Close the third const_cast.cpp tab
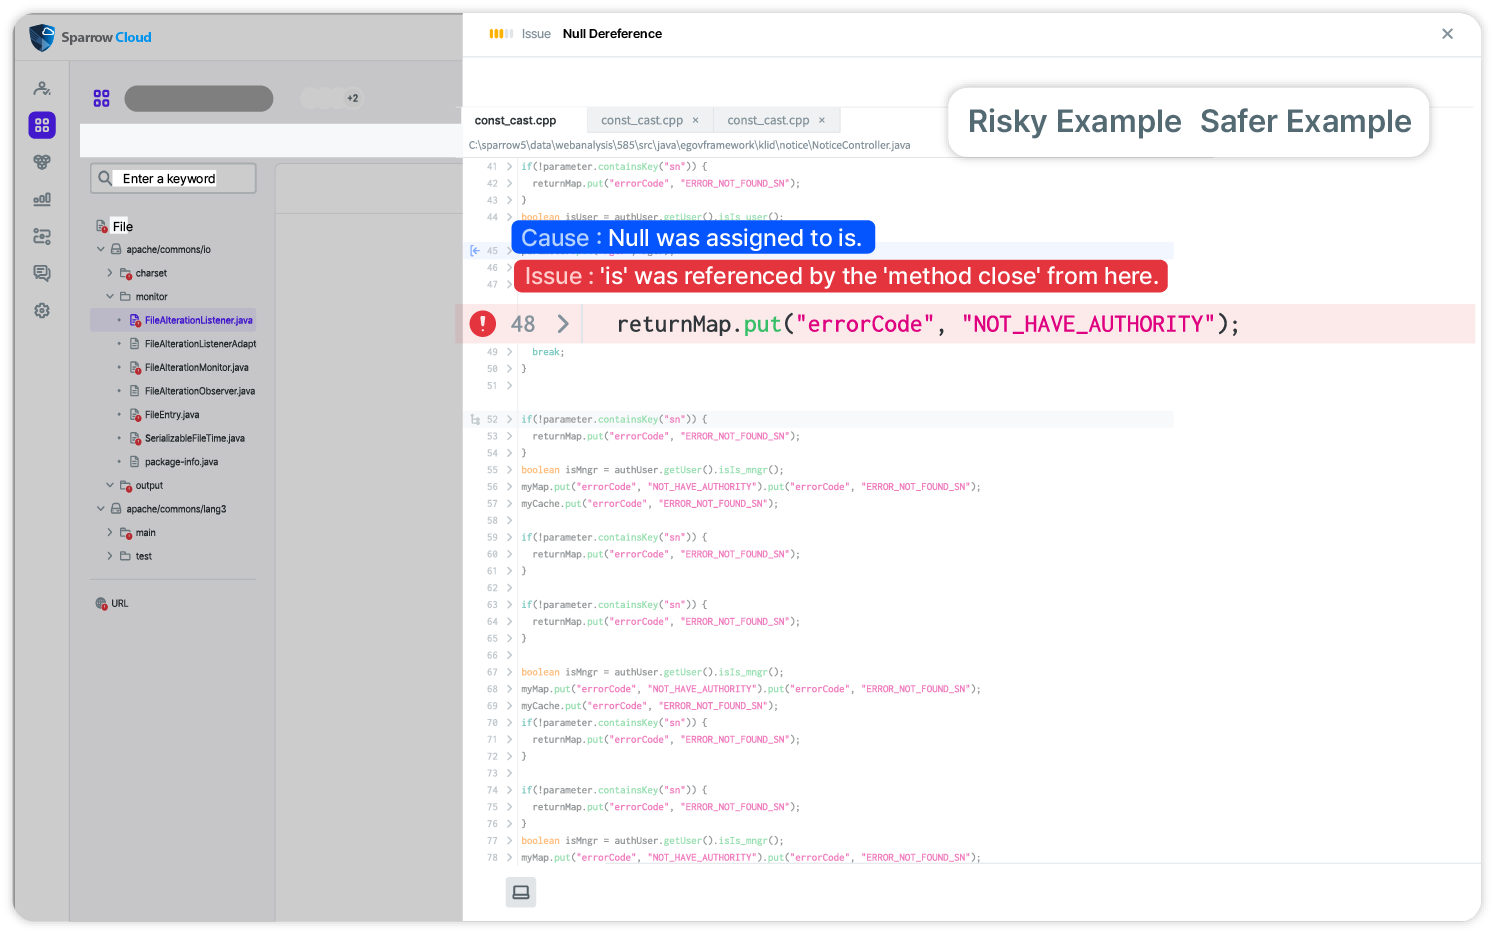 (822, 120)
